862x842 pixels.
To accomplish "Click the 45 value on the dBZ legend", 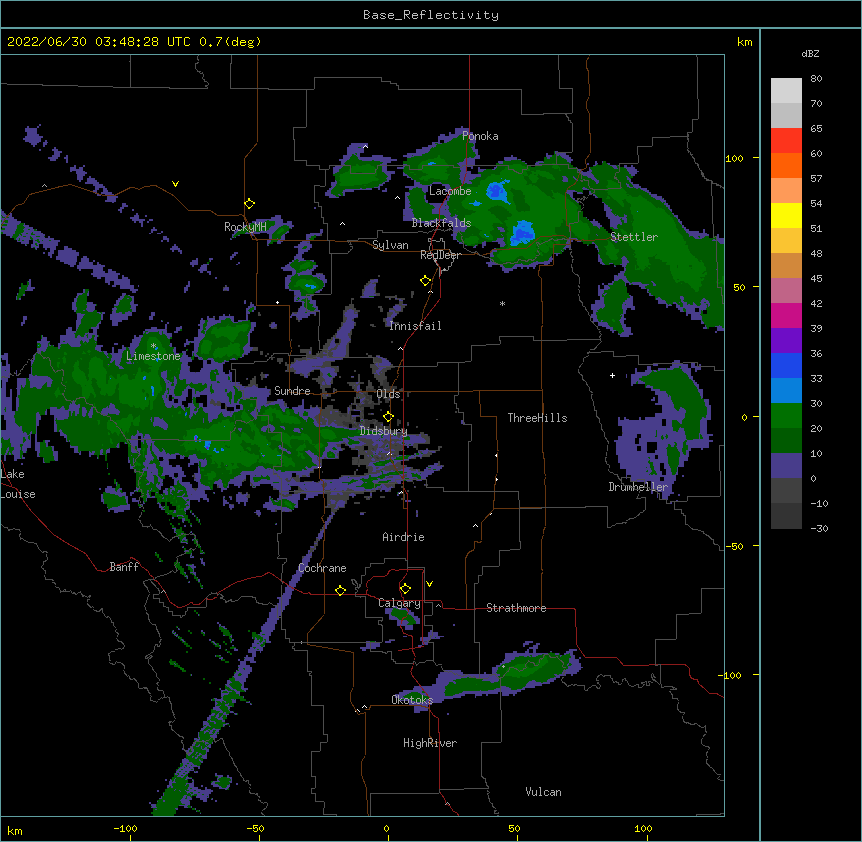I will [x=816, y=279].
